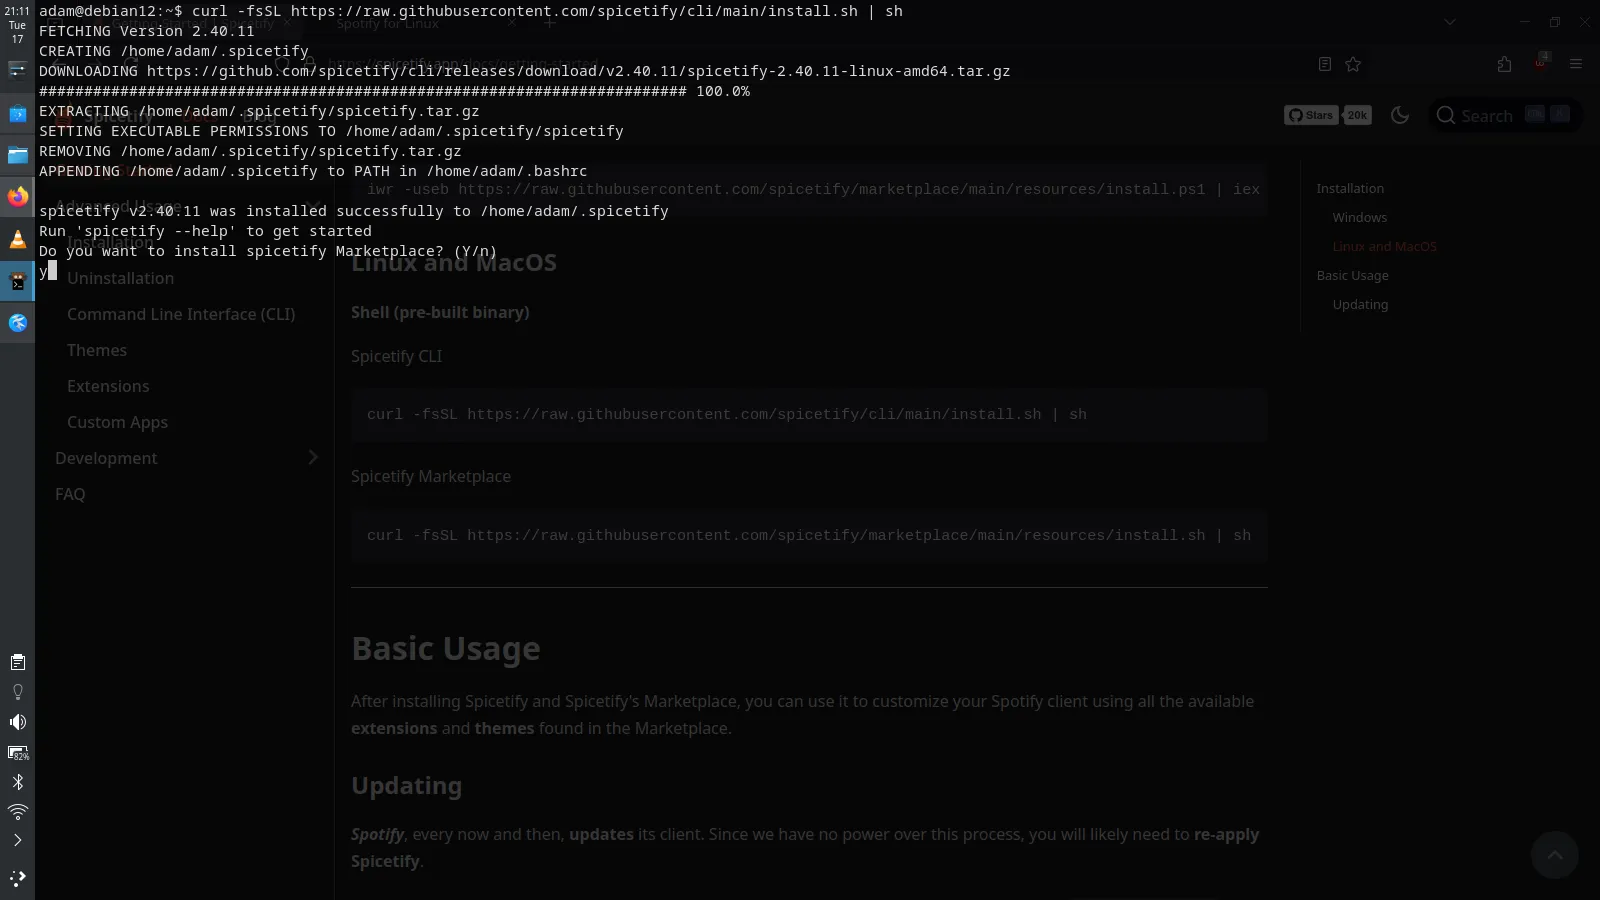Open Extensions in docs sidebar
Image resolution: width=1600 pixels, height=900 pixels.
tap(108, 386)
